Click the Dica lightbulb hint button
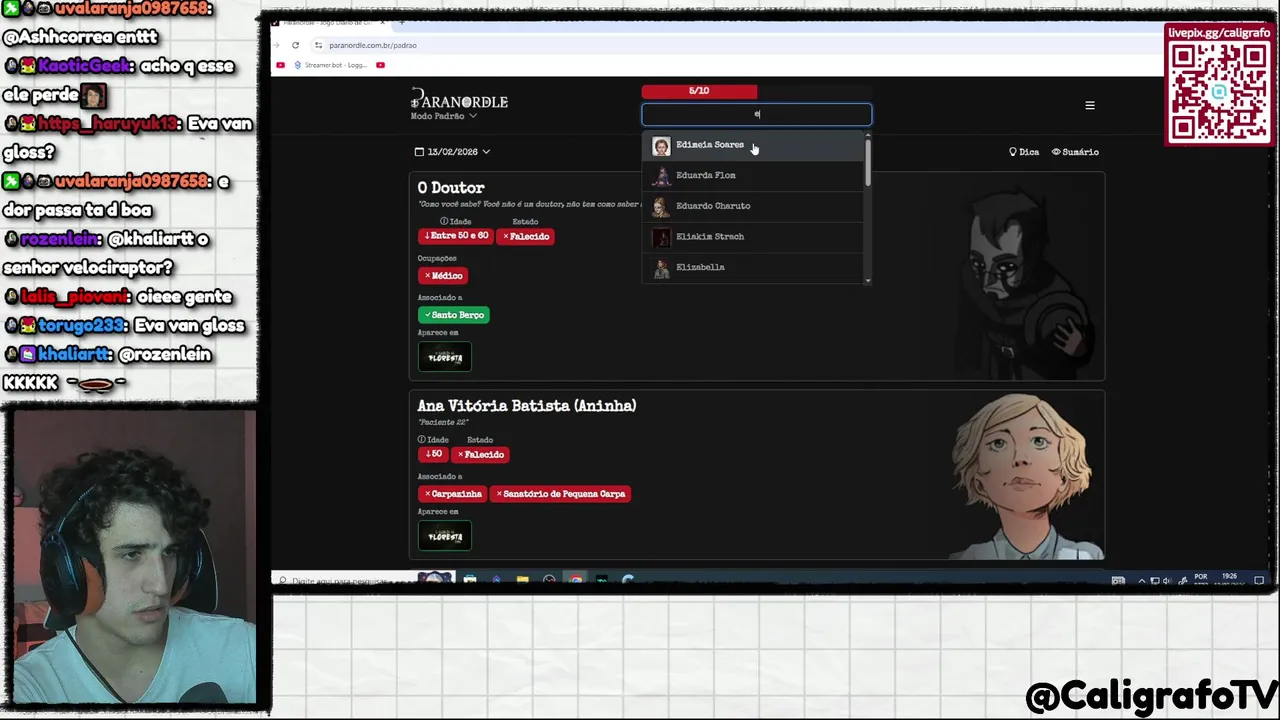The image size is (1280, 720). [x=1024, y=152]
